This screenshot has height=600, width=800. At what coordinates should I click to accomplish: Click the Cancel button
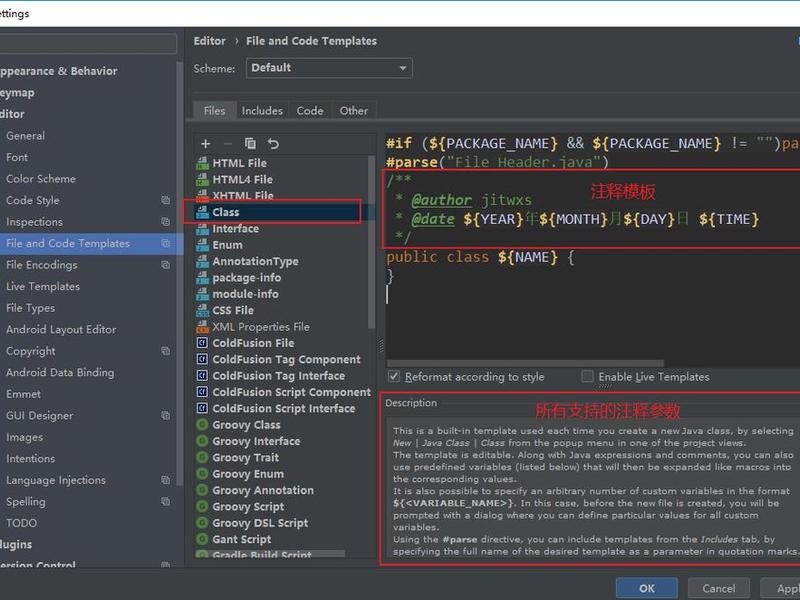pyautogui.click(x=718, y=588)
